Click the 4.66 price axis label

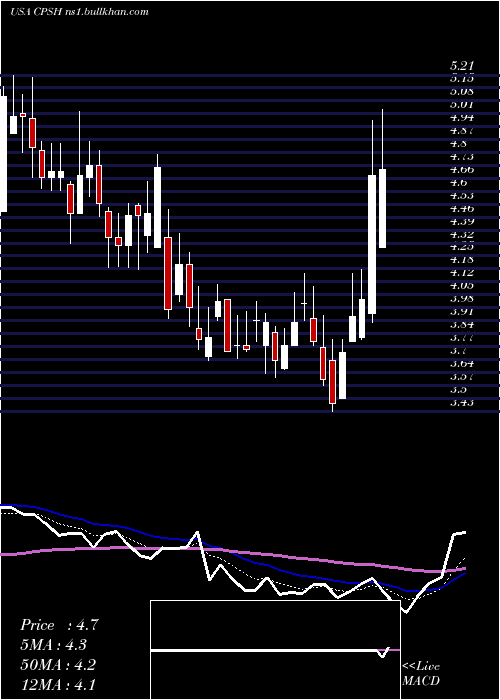coord(462,170)
